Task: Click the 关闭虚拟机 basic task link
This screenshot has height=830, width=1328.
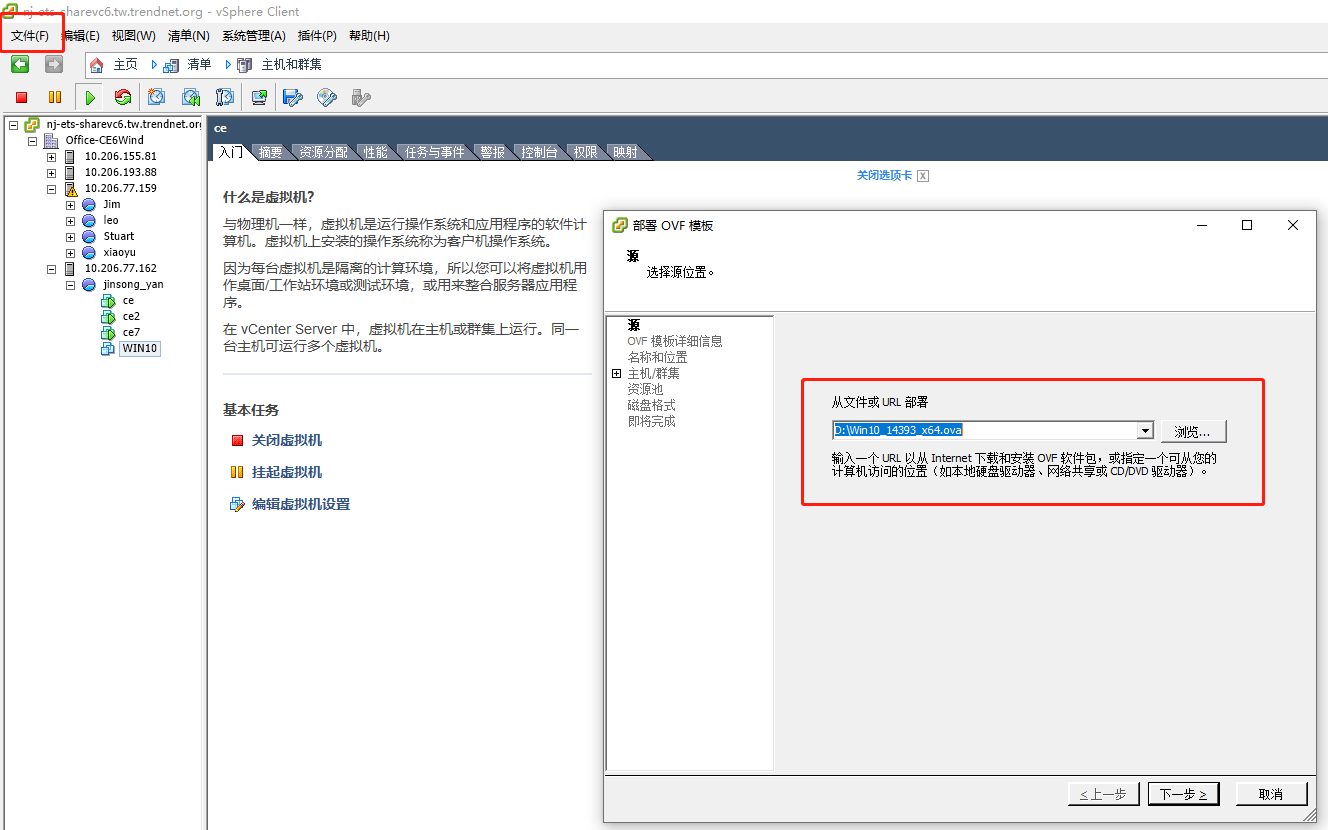Action: pyautogui.click(x=287, y=440)
